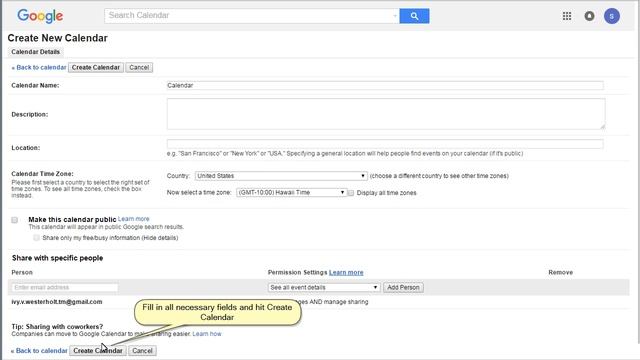Click the bottom Cancel button

(x=142, y=351)
